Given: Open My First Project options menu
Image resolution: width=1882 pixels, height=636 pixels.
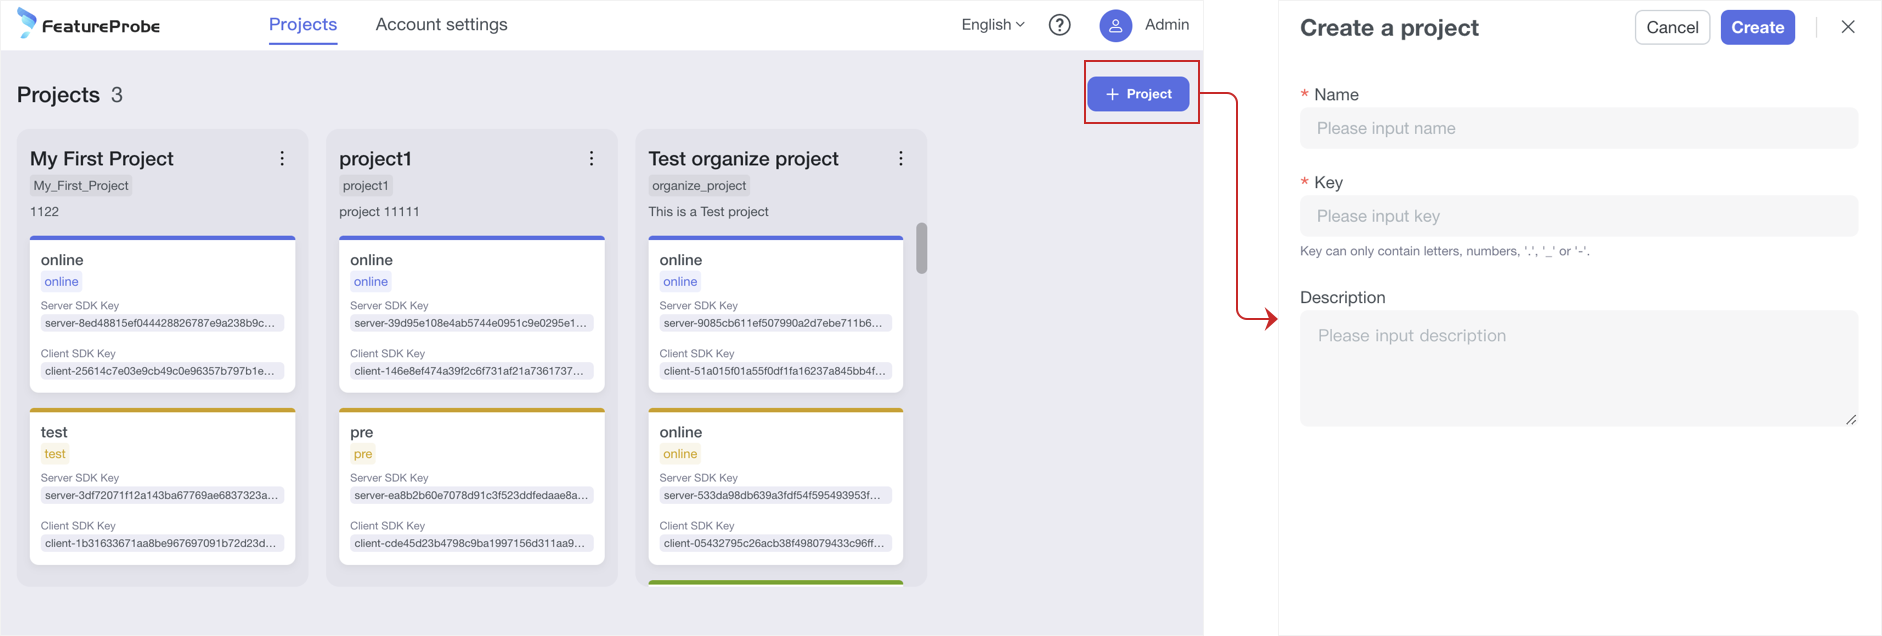Looking at the screenshot, I should (x=282, y=159).
